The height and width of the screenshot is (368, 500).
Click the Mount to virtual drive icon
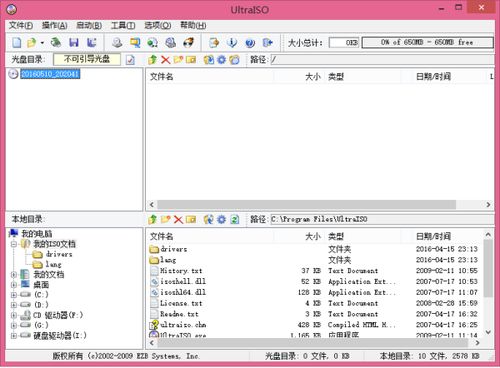[171, 42]
